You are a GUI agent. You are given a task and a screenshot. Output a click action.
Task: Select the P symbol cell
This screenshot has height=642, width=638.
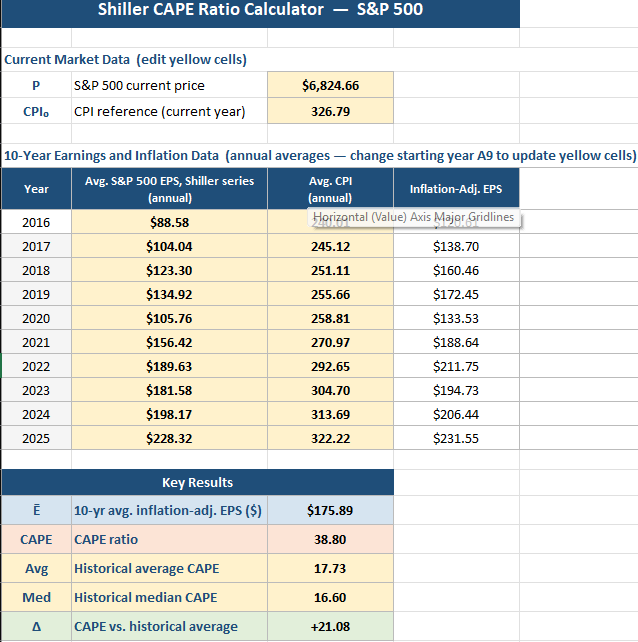tap(36, 85)
